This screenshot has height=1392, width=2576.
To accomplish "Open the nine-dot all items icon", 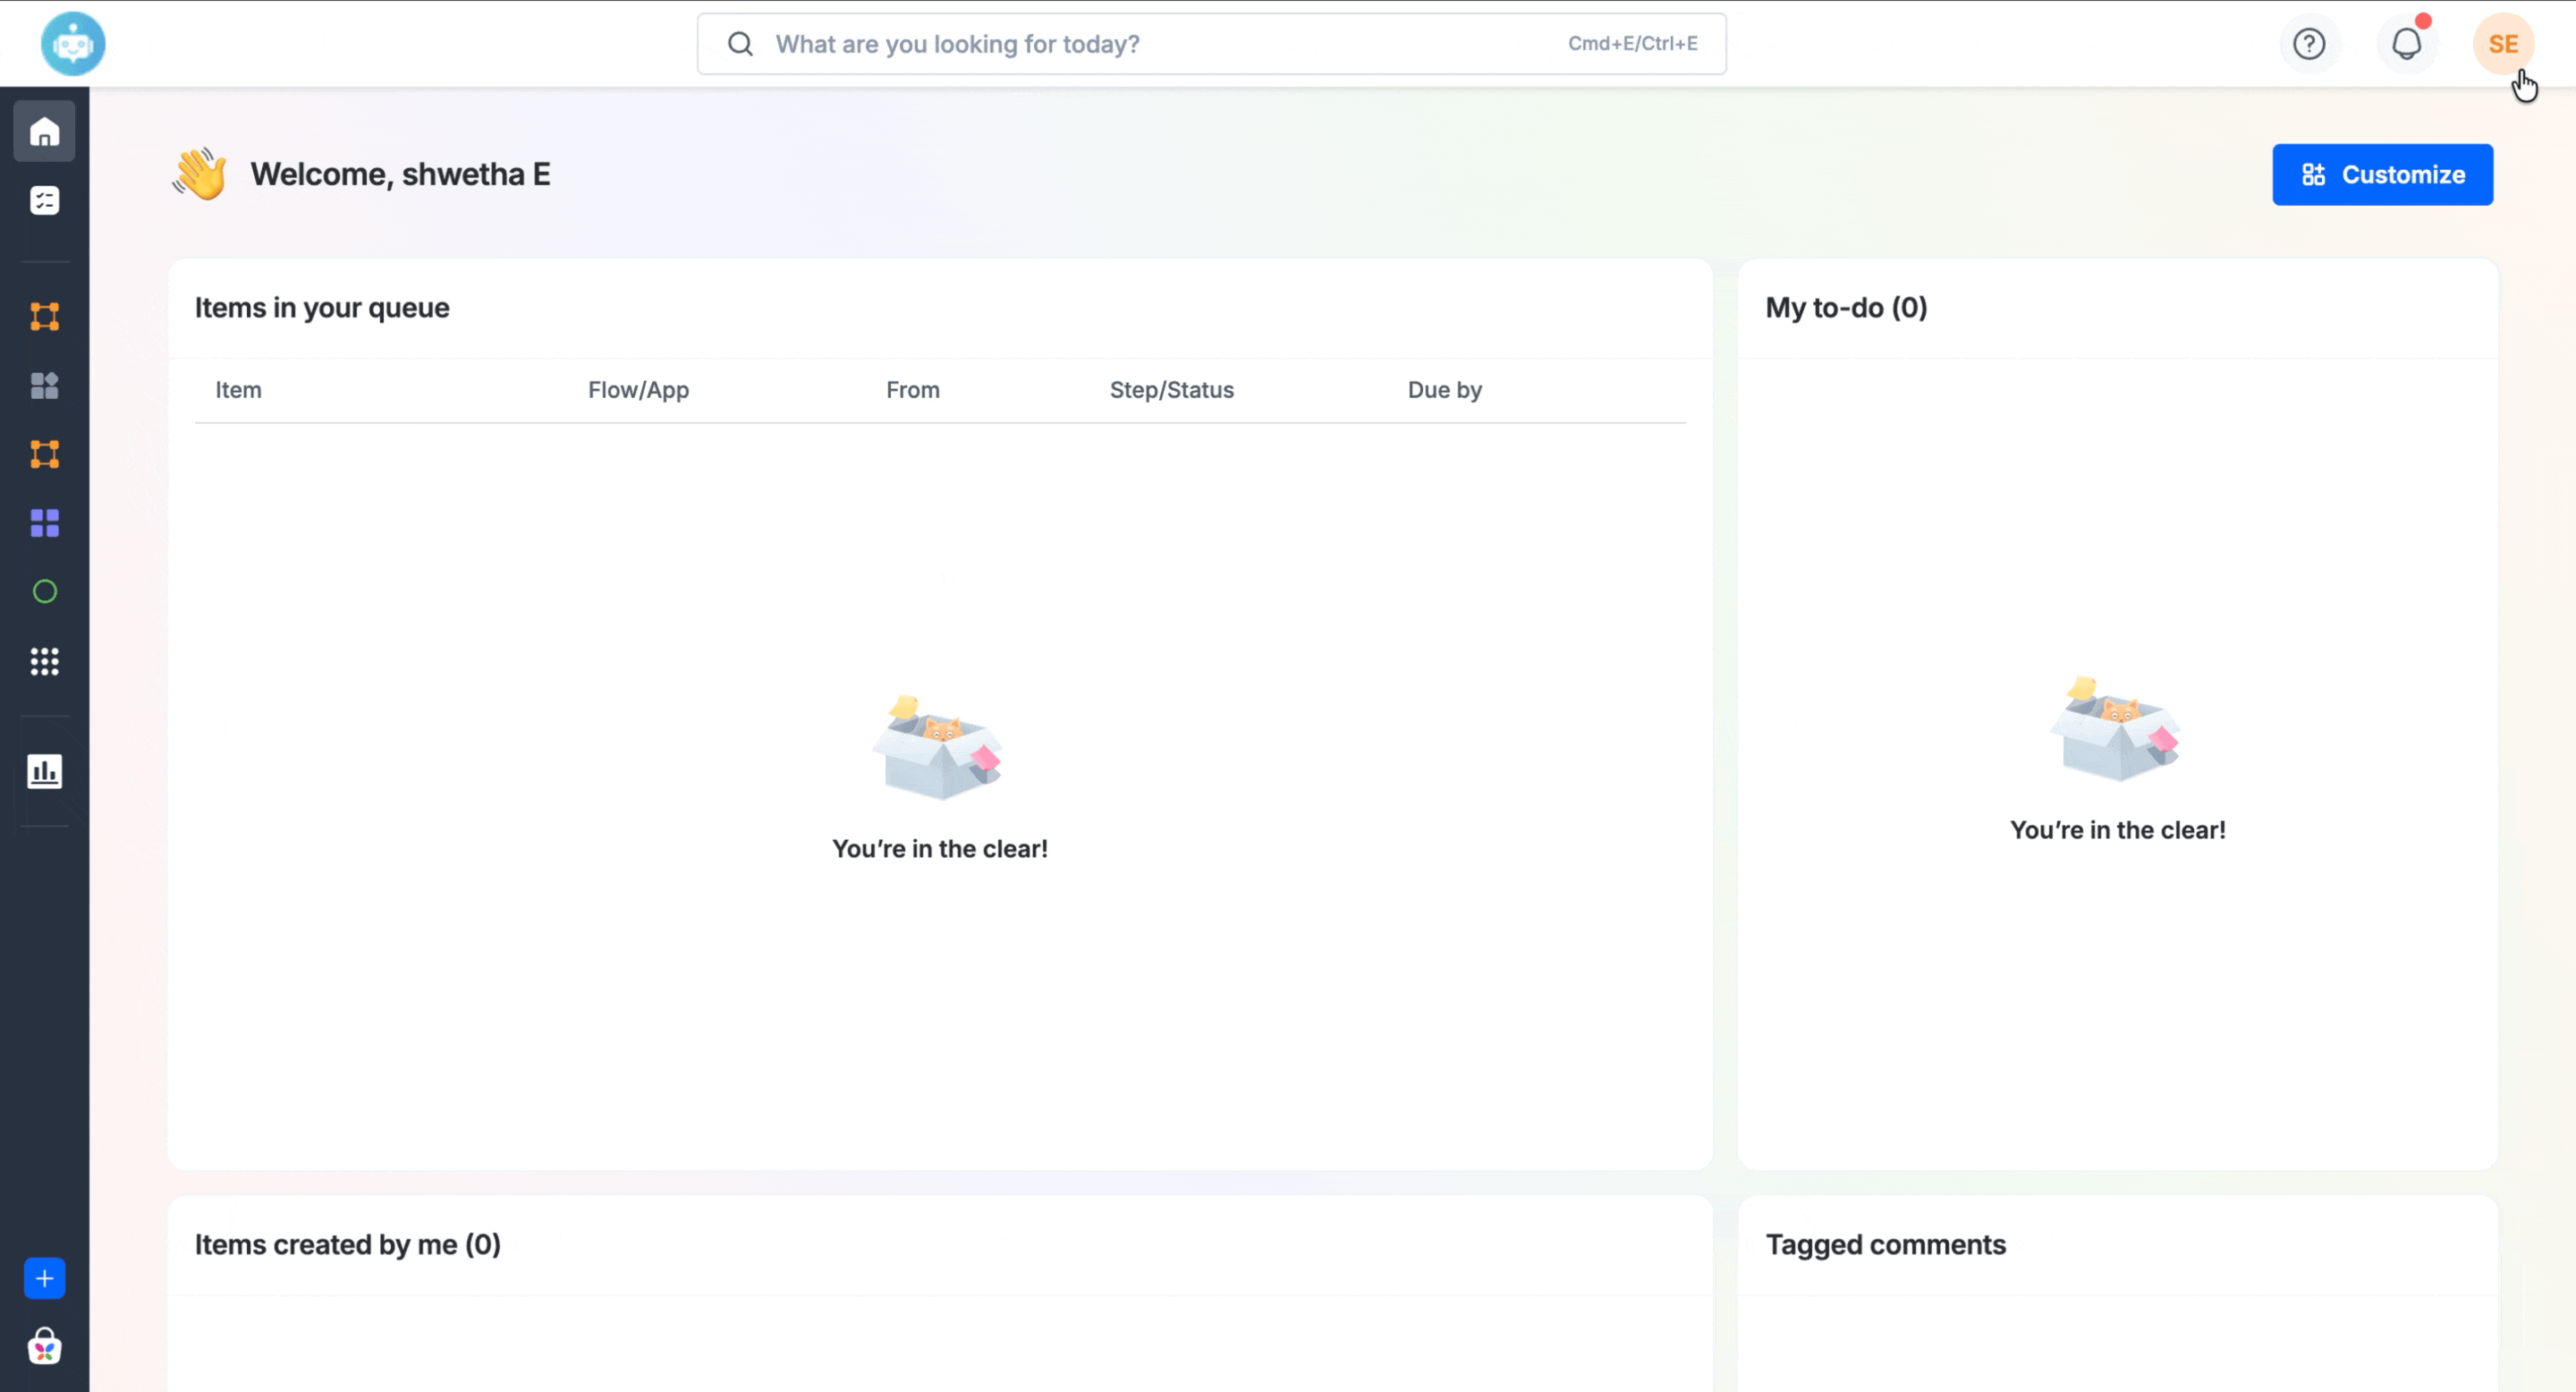I will click(x=44, y=660).
